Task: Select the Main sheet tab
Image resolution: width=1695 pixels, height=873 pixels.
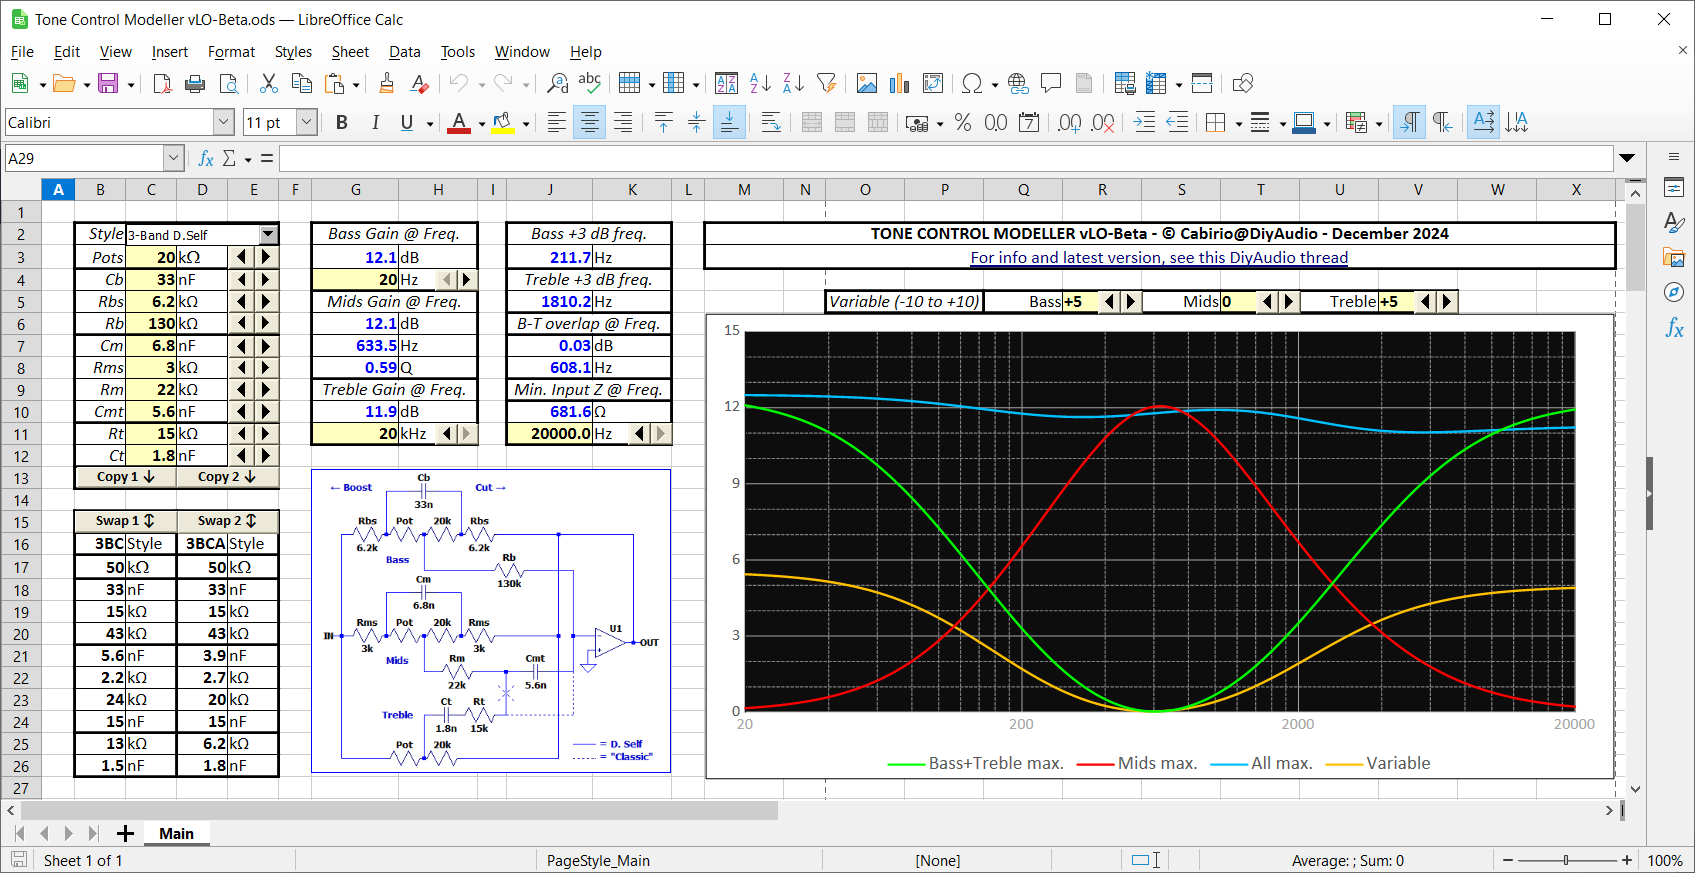Action: [176, 833]
